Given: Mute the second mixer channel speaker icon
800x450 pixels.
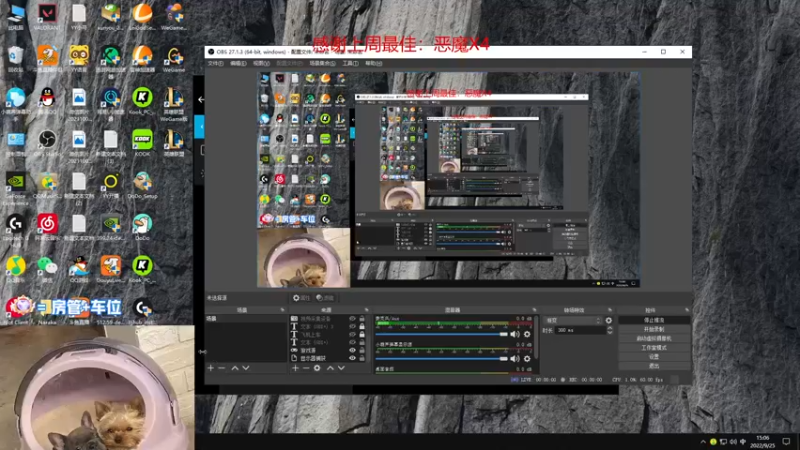Looking at the screenshot, I should click(x=515, y=359).
